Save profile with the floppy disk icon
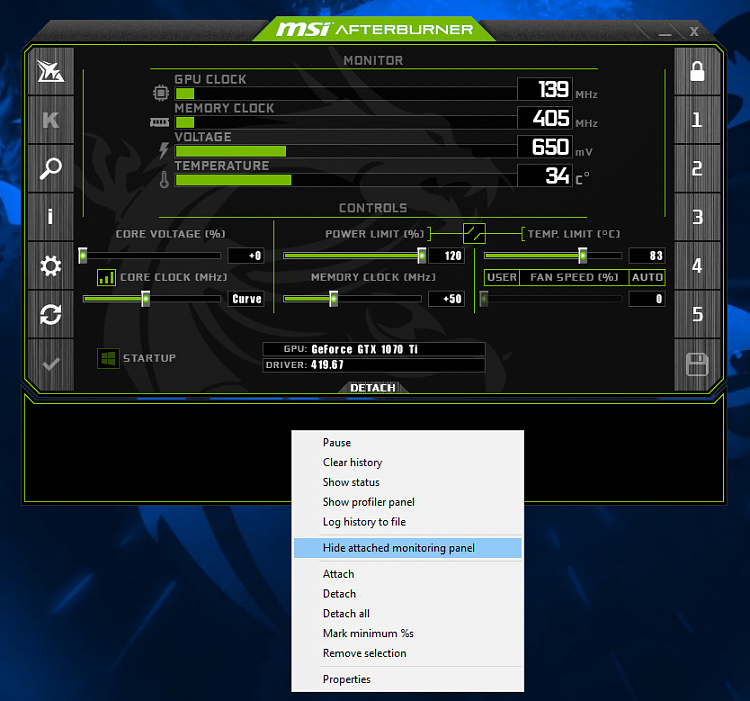 (x=697, y=364)
